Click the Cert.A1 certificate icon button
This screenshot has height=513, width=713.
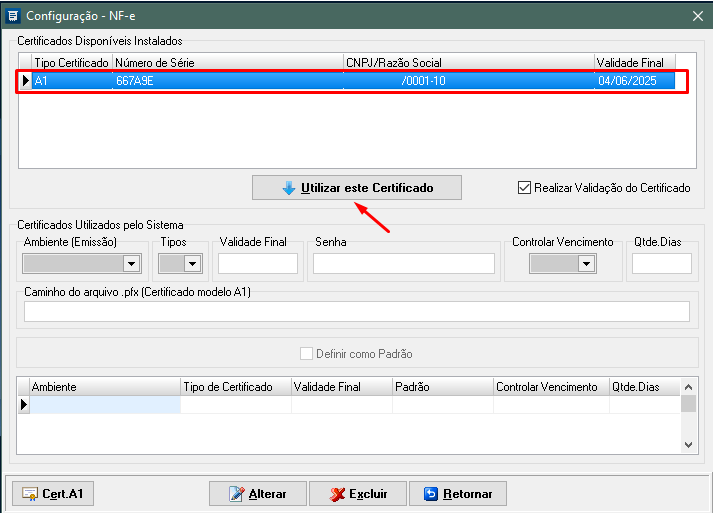[x=29, y=494]
